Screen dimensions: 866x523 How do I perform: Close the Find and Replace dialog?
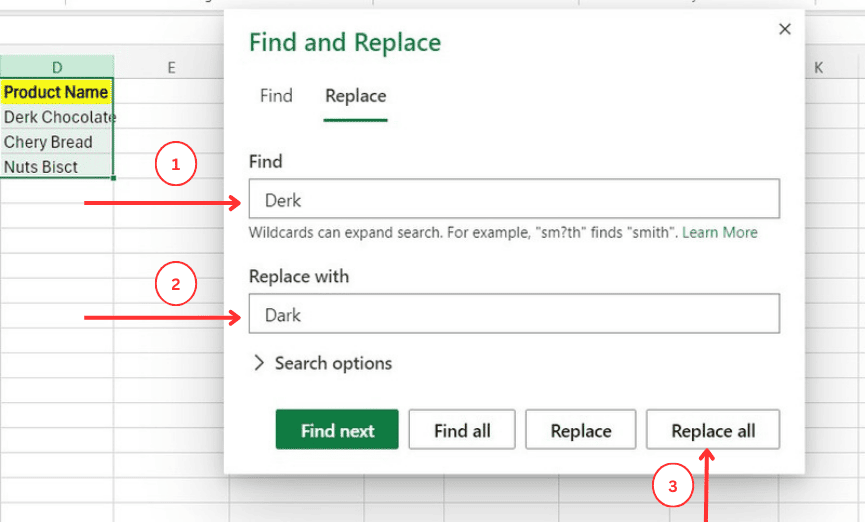point(785,30)
